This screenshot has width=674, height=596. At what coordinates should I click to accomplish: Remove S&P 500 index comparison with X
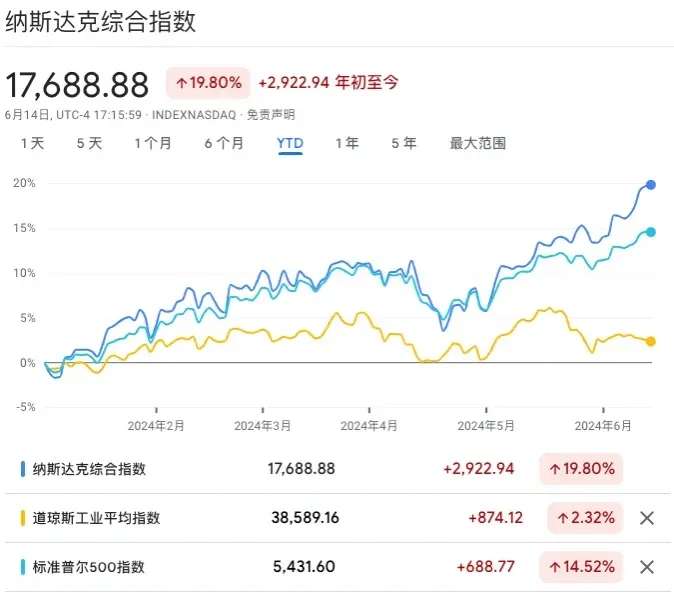(647, 567)
